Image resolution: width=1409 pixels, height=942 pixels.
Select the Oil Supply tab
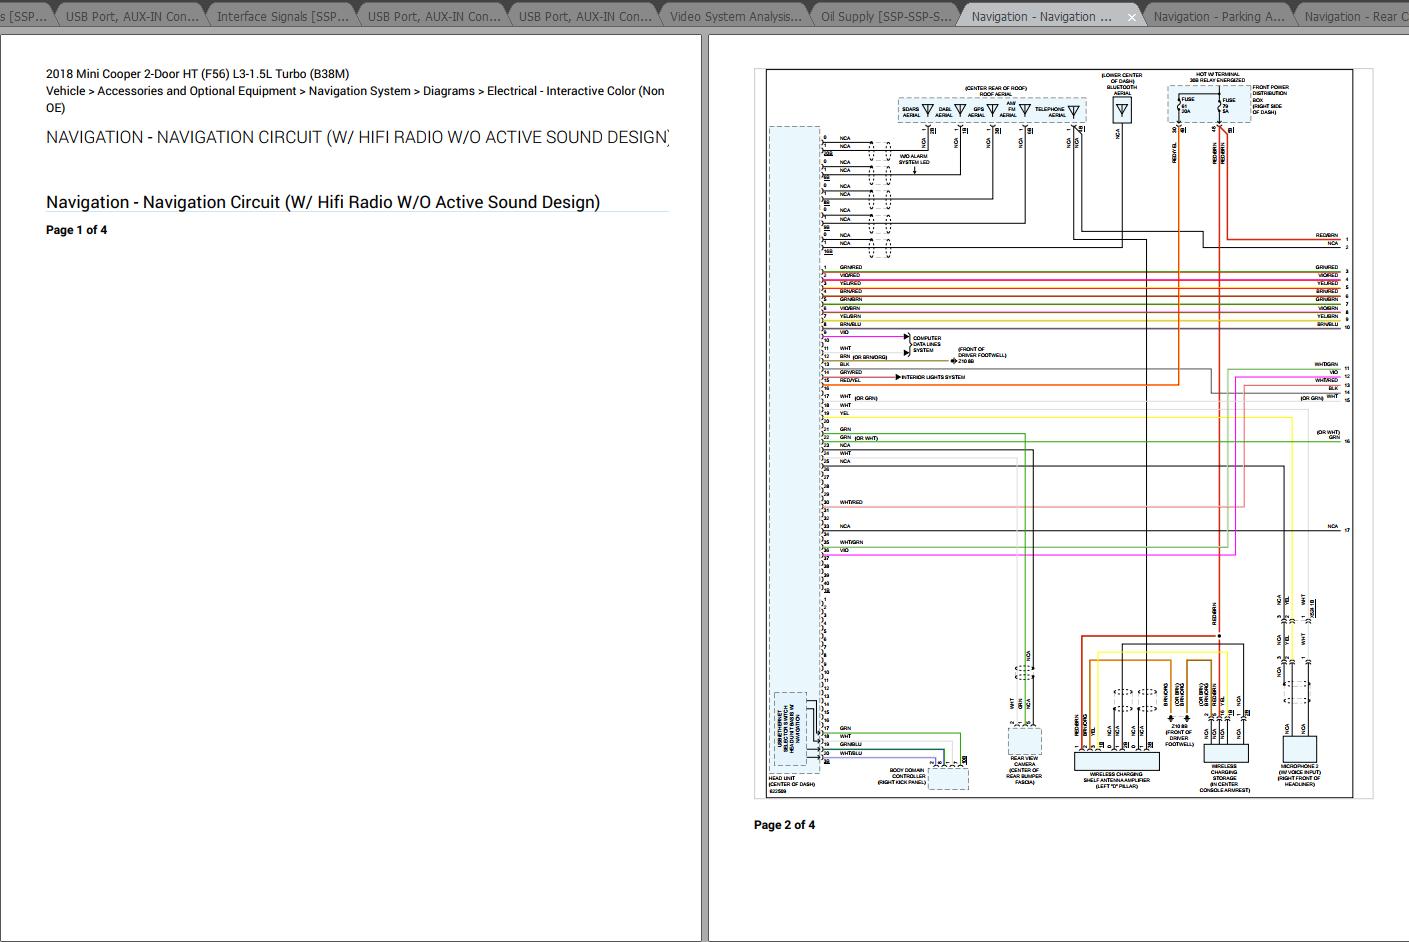click(885, 16)
